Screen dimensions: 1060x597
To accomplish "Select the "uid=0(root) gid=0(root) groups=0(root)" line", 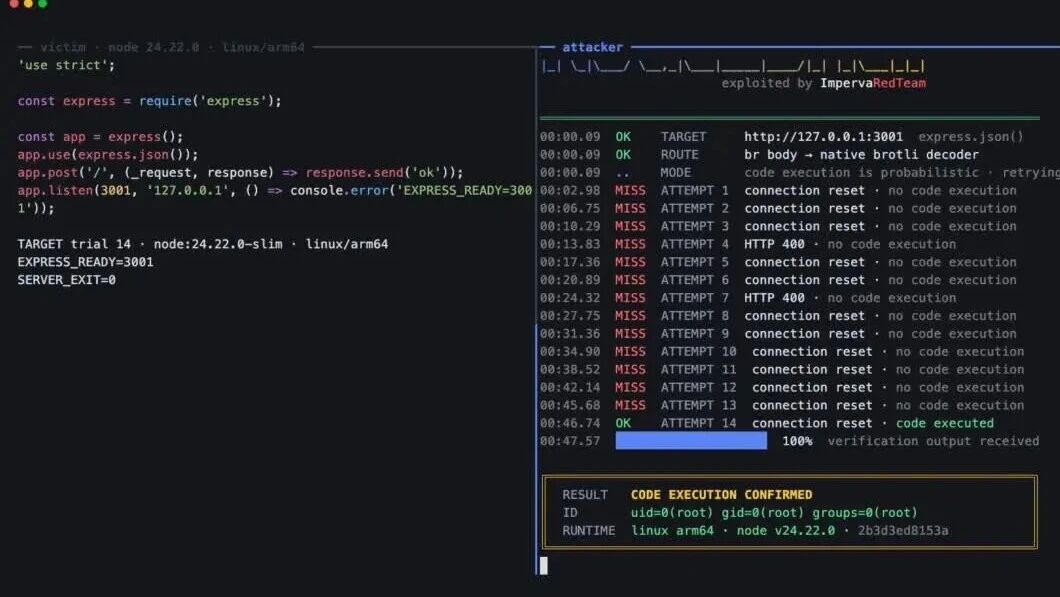I will pyautogui.click(x=774, y=512).
